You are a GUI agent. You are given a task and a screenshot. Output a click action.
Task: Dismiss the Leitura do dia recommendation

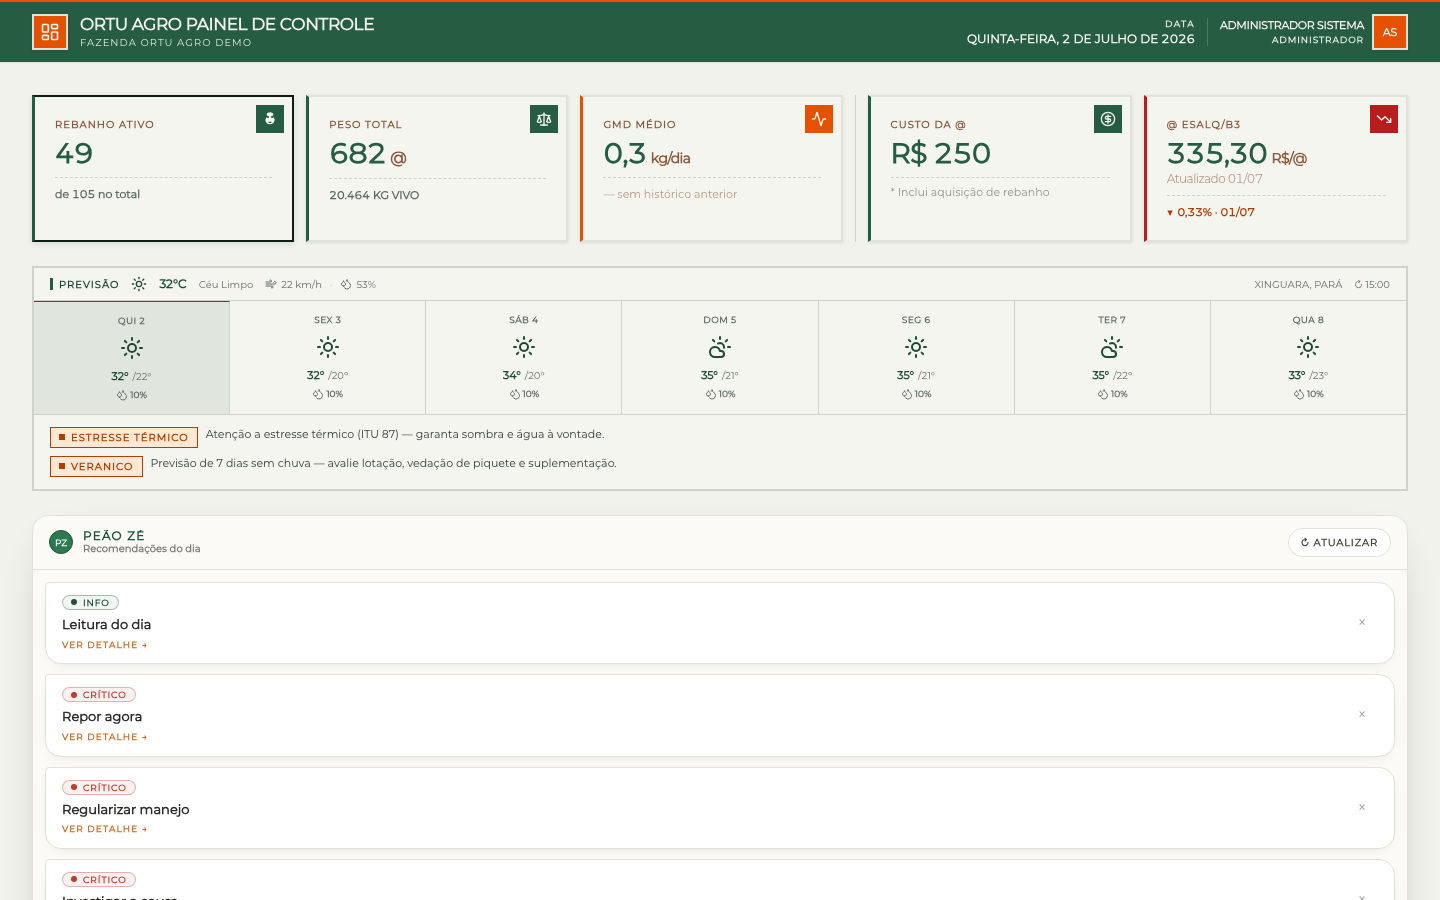coord(1362,622)
